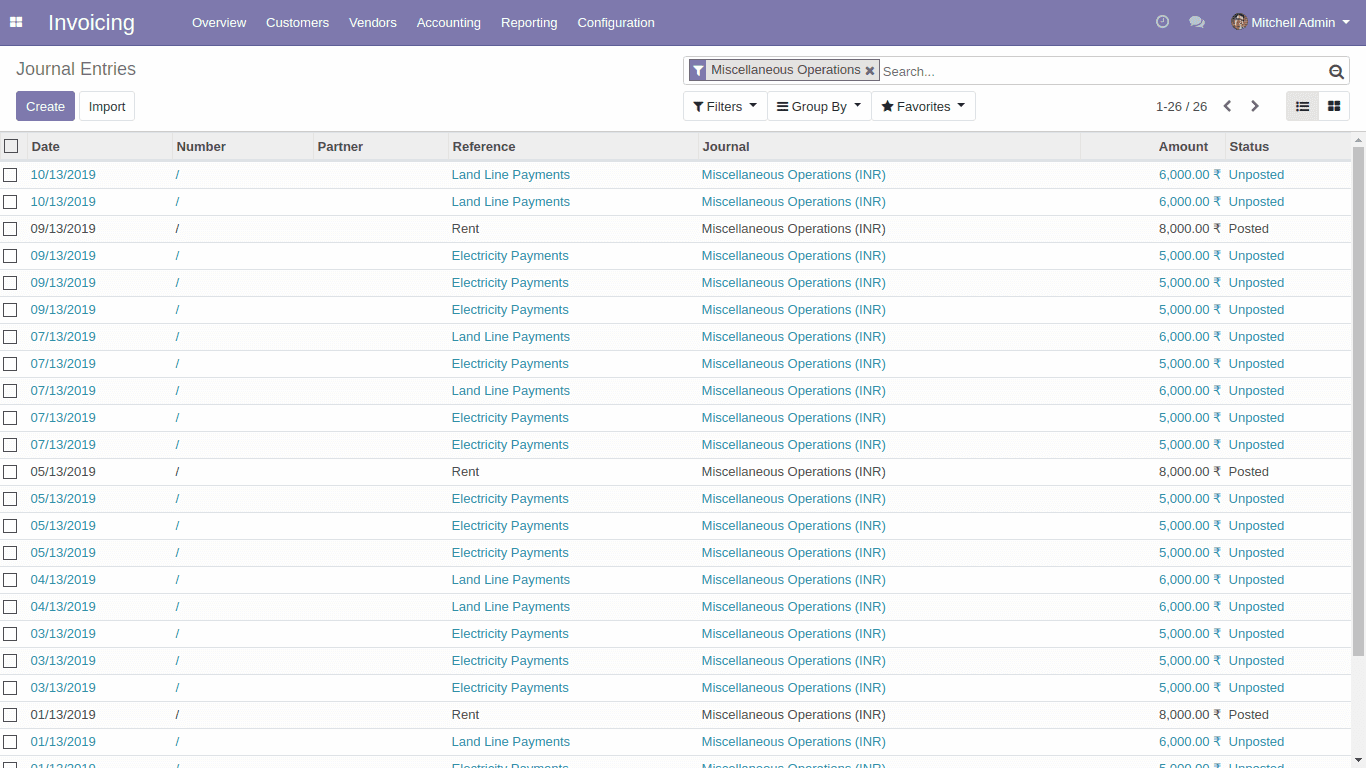Remove the Miscellaneous Operations filter facet

pyautogui.click(x=870, y=71)
